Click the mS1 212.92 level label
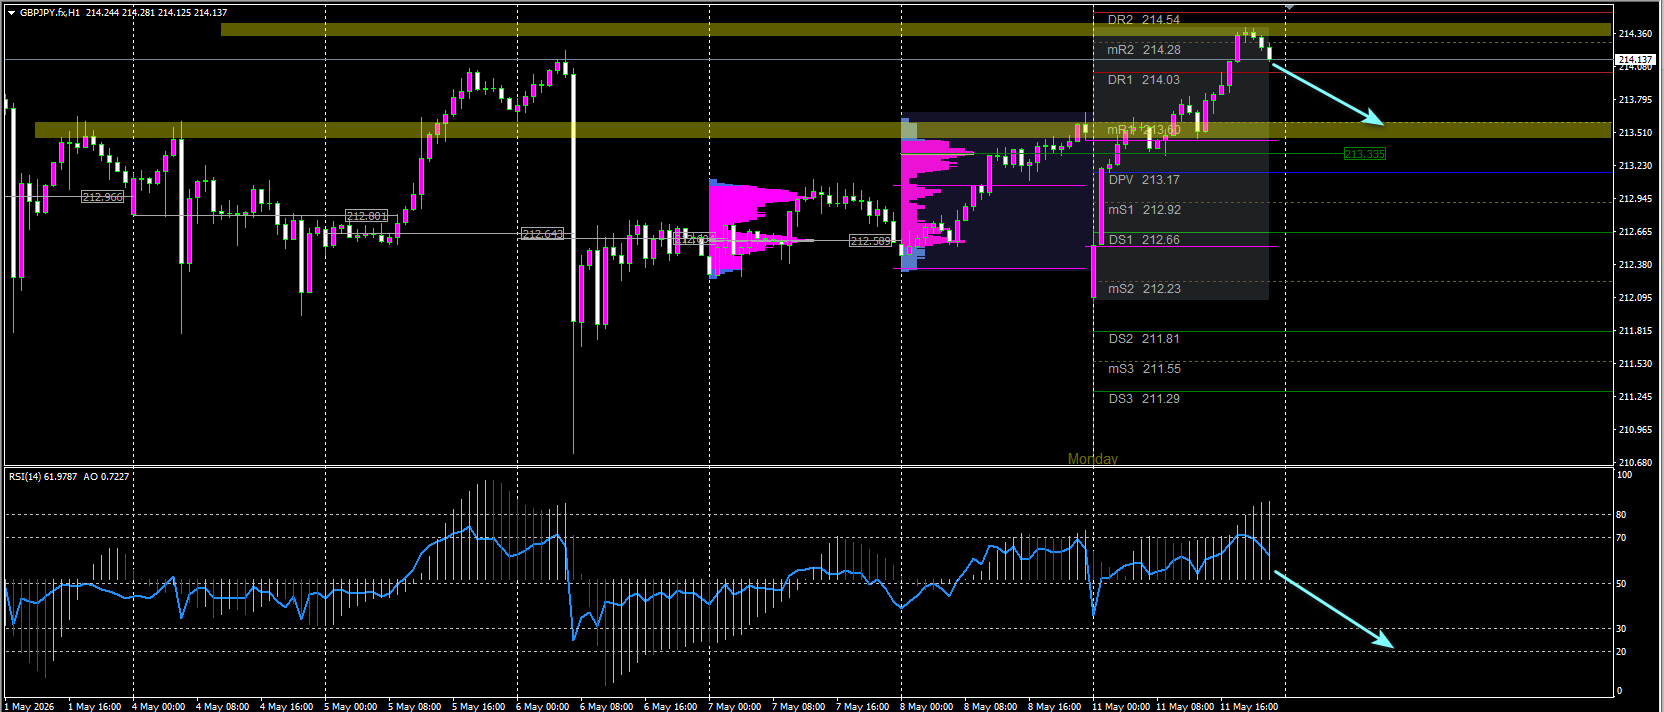This screenshot has height=712, width=1664. 1144,210
